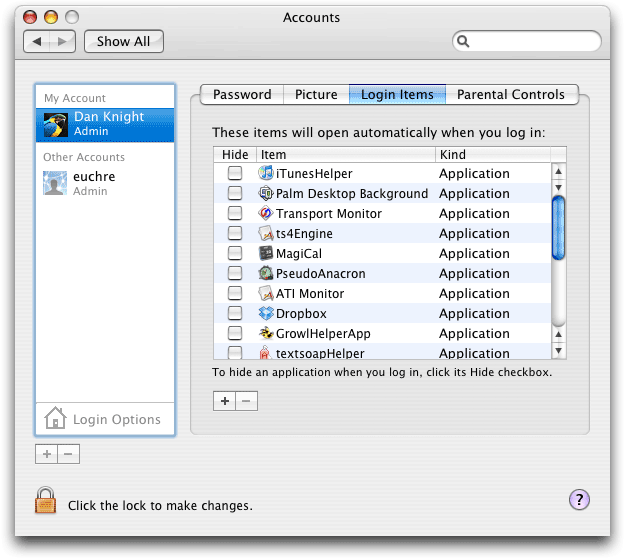Toggle Hide checkbox for Transport Monitor
The height and width of the screenshot is (560, 624).
pos(235,213)
